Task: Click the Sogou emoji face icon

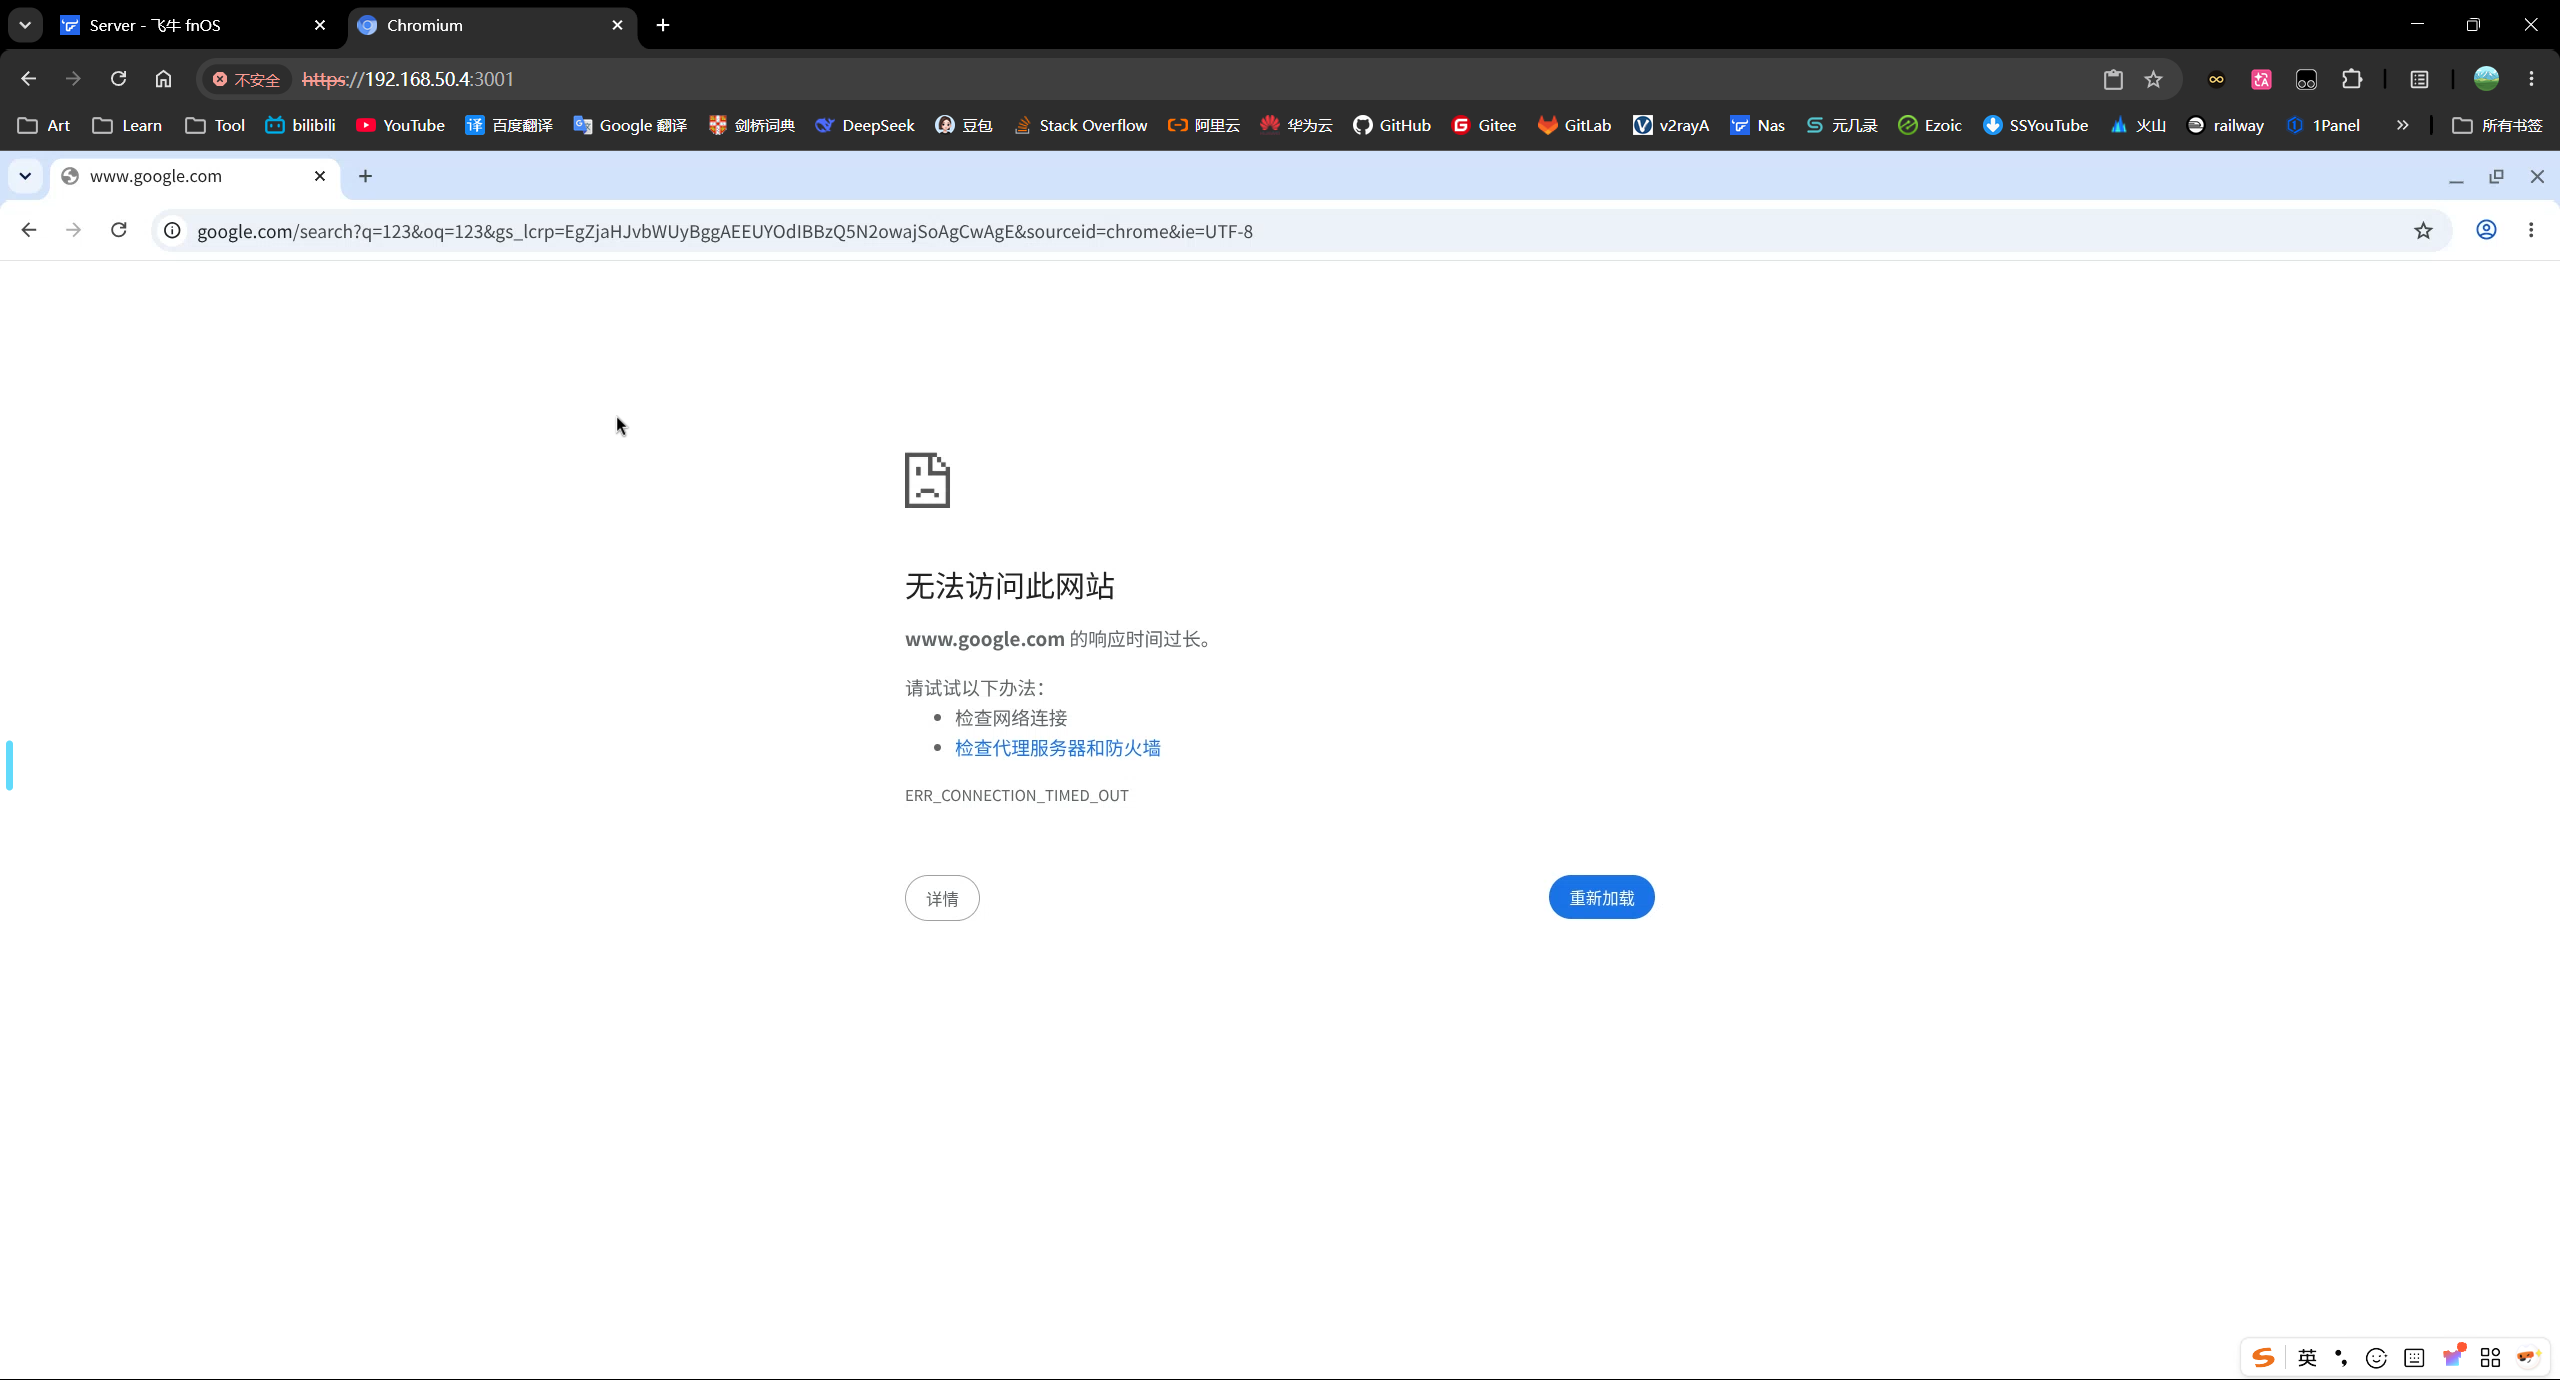Action: click(2376, 1357)
